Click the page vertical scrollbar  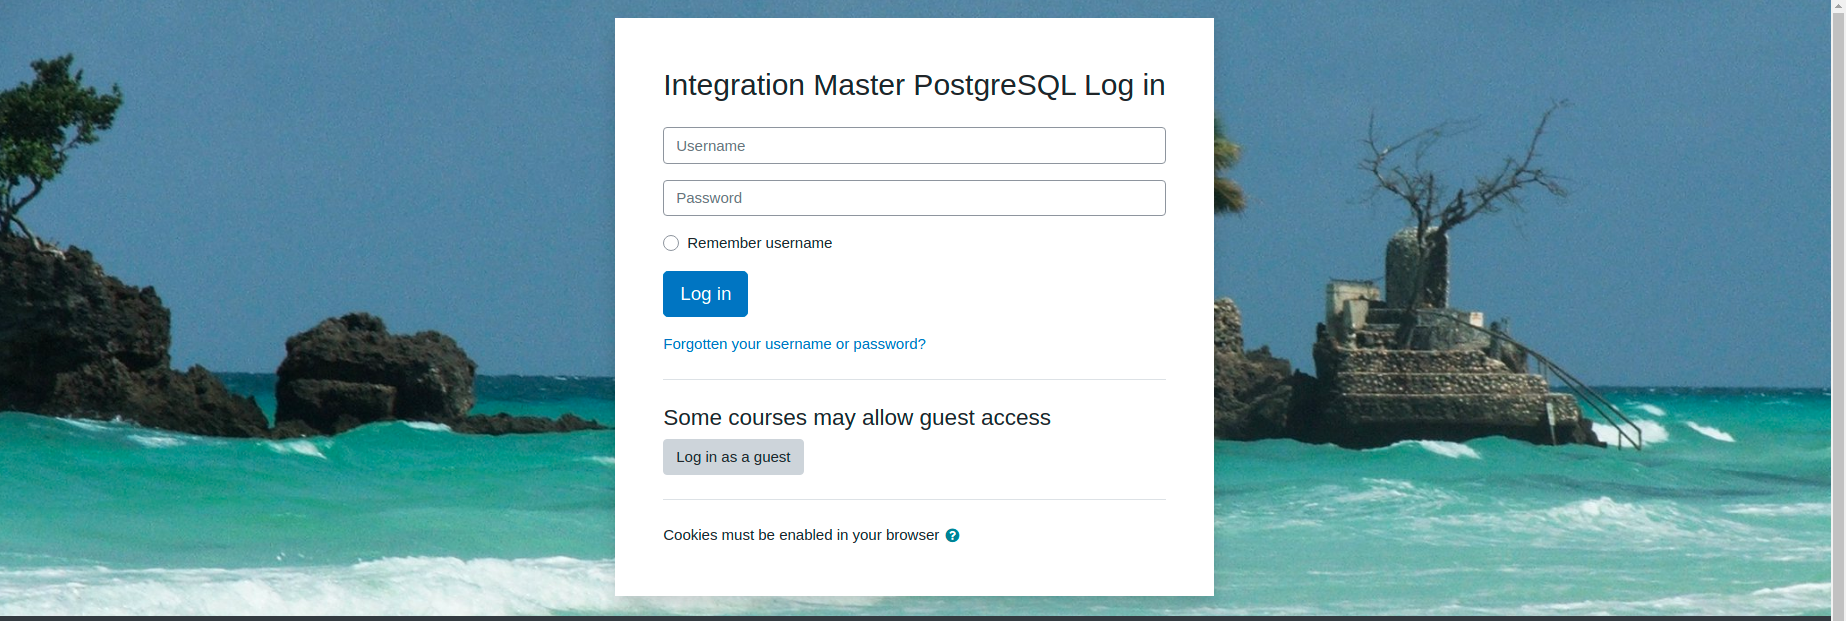(1838, 308)
